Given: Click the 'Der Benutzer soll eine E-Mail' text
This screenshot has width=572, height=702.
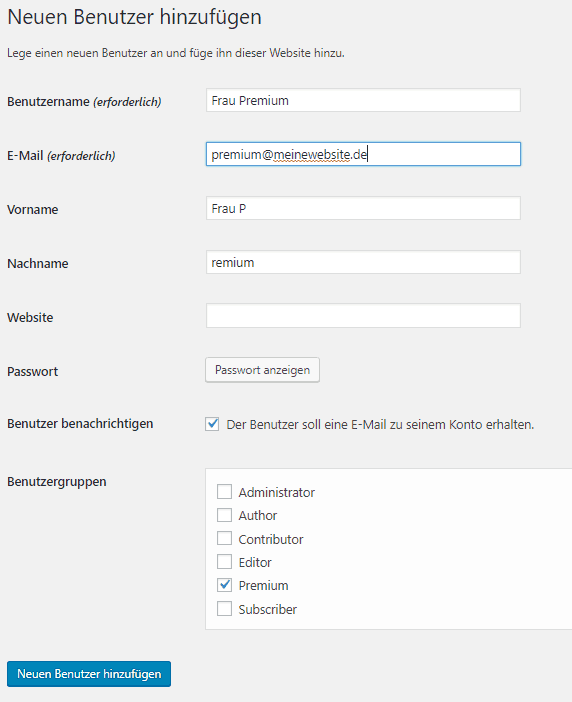Looking at the screenshot, I should coord(380,424).
